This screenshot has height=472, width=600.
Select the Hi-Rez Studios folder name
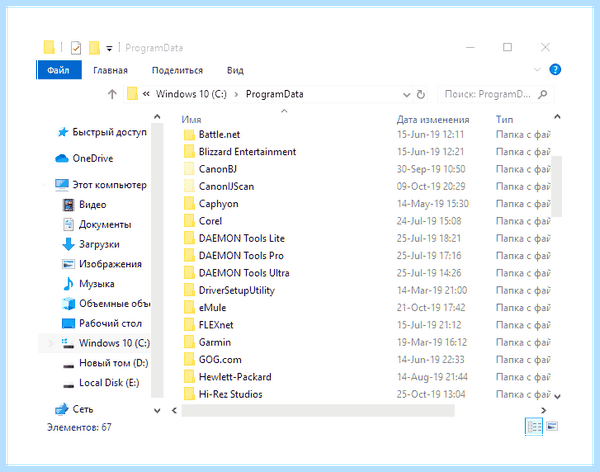230,394
